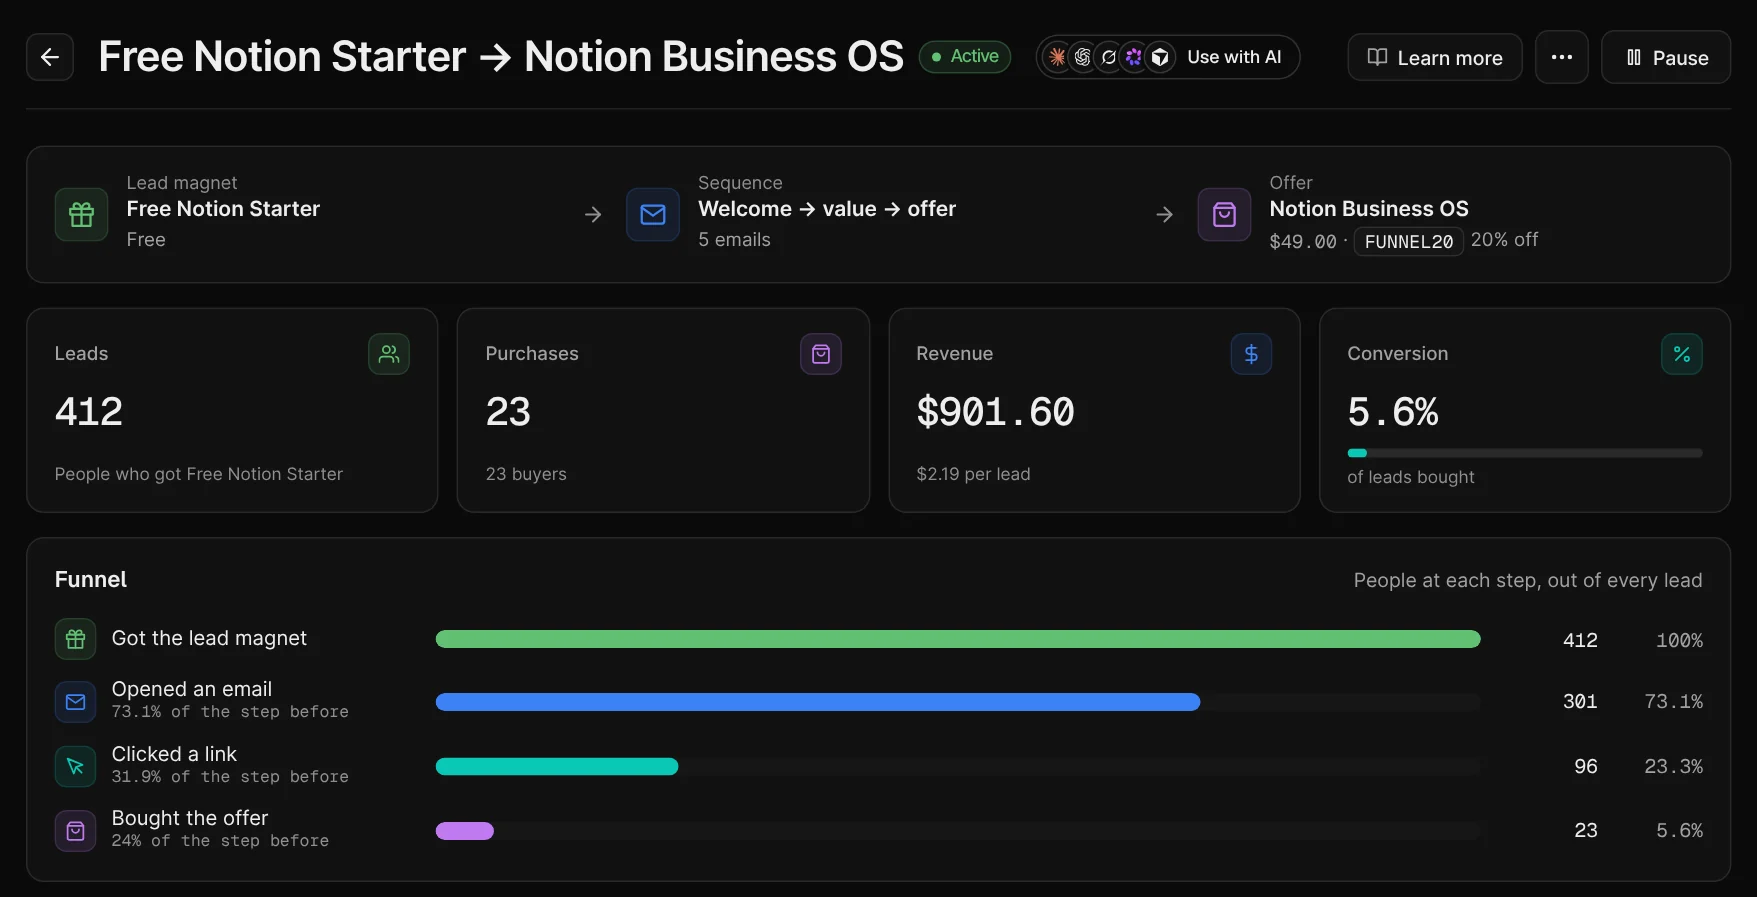Click the dollar icon in Revenue card
1757x897 pixels.
tap(1251, 354)
